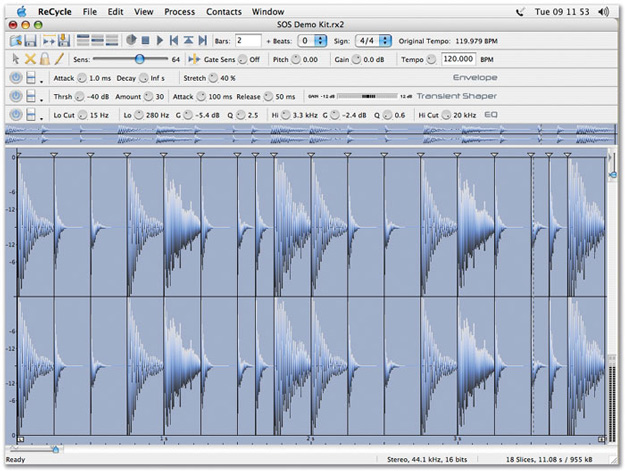
Task: Click the Save disk icon
Action: click(x=31, y=41)
